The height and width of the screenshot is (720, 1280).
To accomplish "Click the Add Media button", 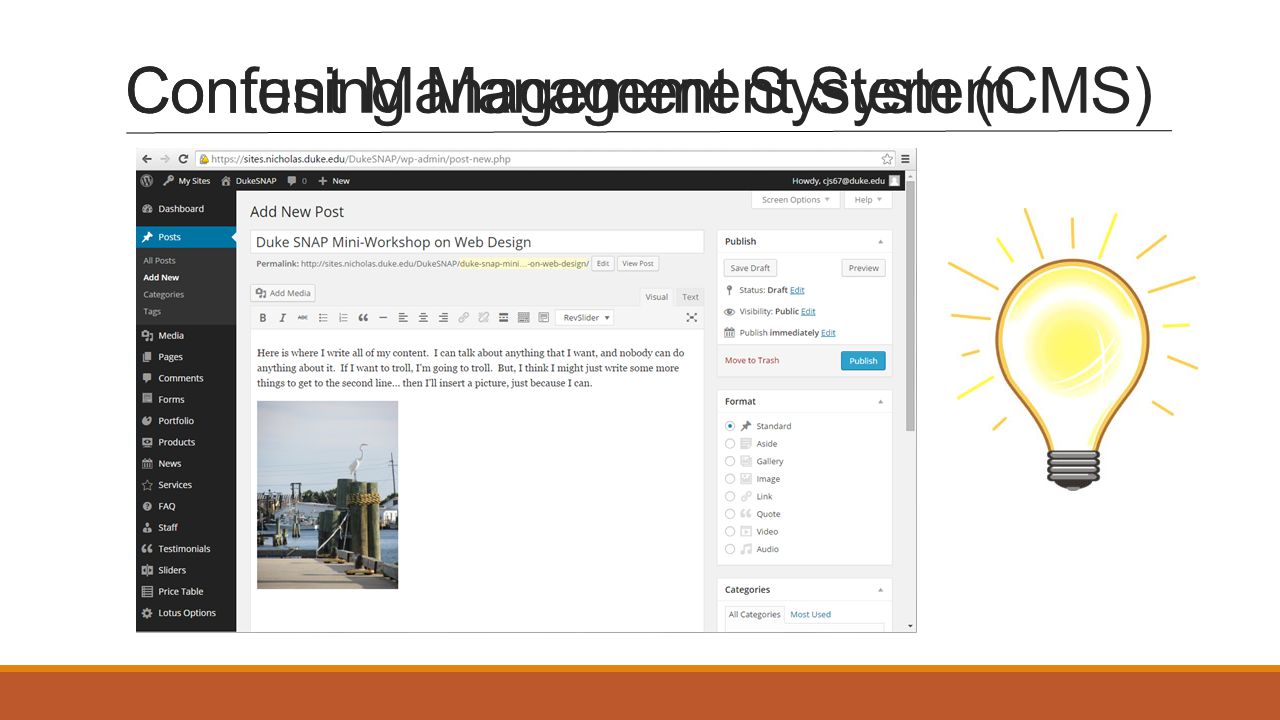I will [284, 293].
